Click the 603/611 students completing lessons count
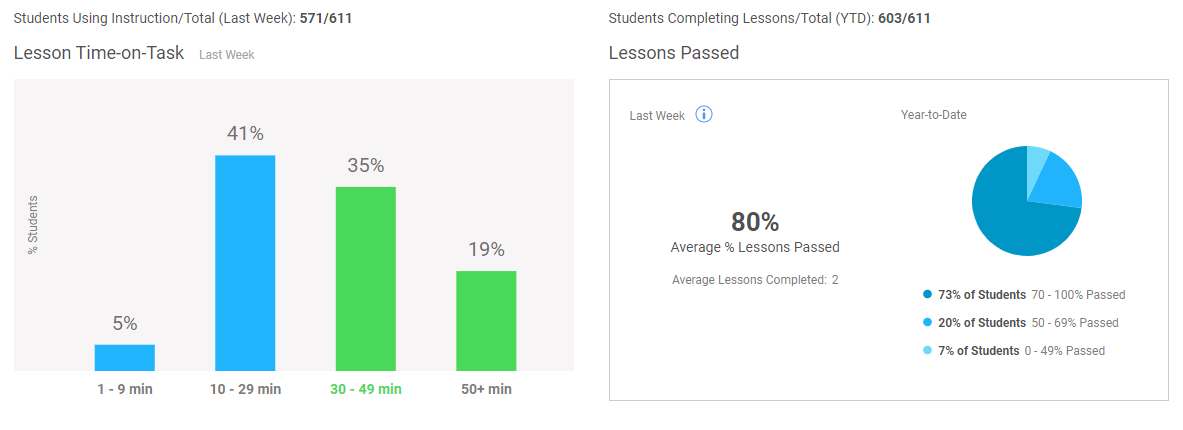The image size is (1183, 430). point(904,18)
